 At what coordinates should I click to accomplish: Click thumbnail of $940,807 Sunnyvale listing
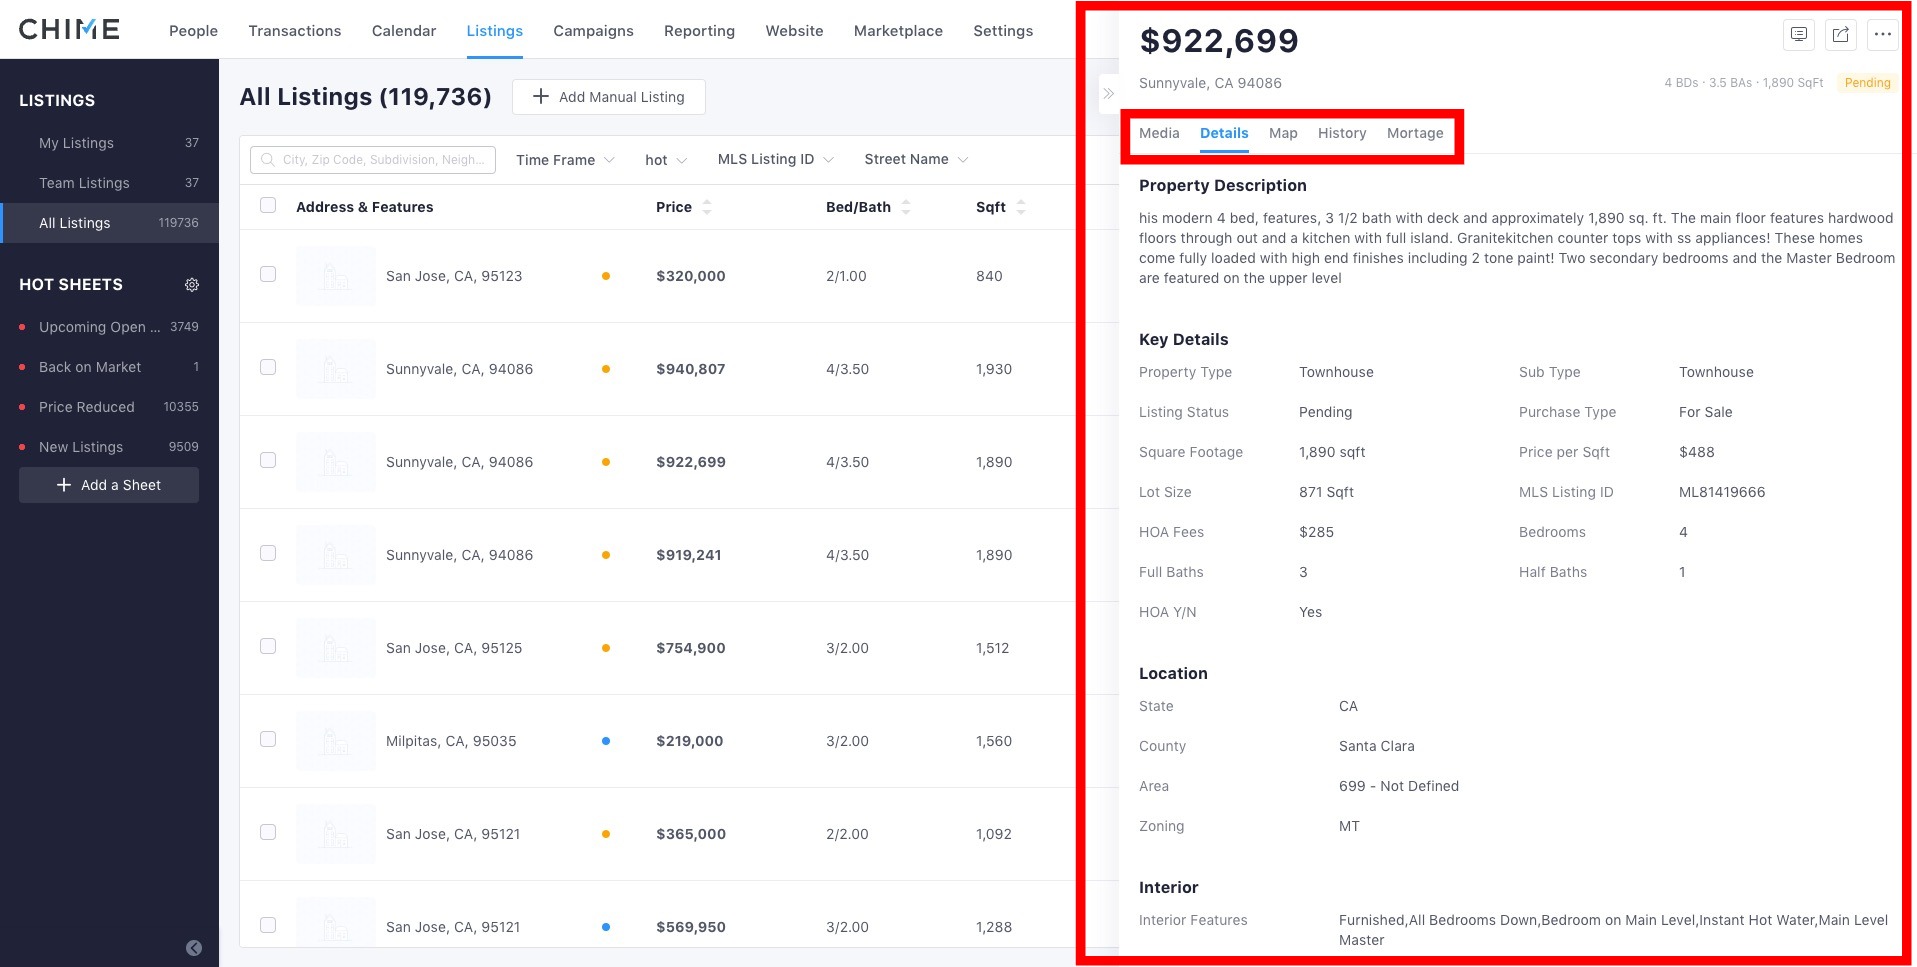336,369
